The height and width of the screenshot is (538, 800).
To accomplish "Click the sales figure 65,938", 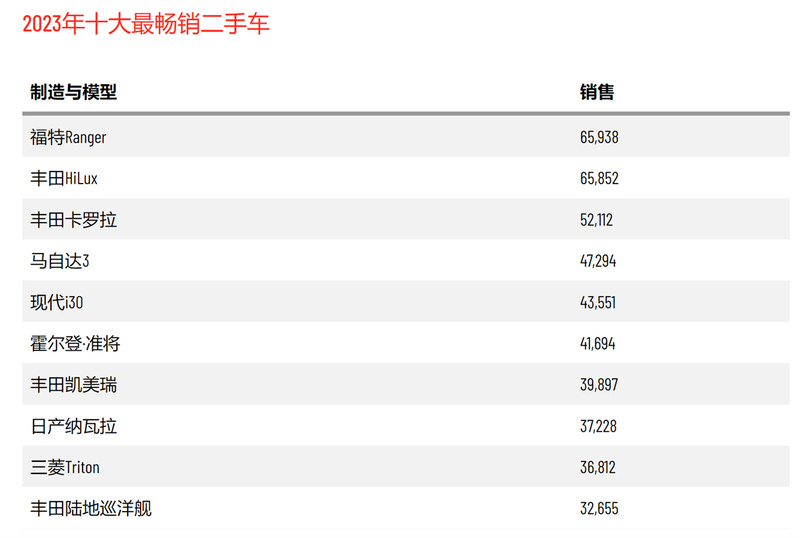I will 599,137.
